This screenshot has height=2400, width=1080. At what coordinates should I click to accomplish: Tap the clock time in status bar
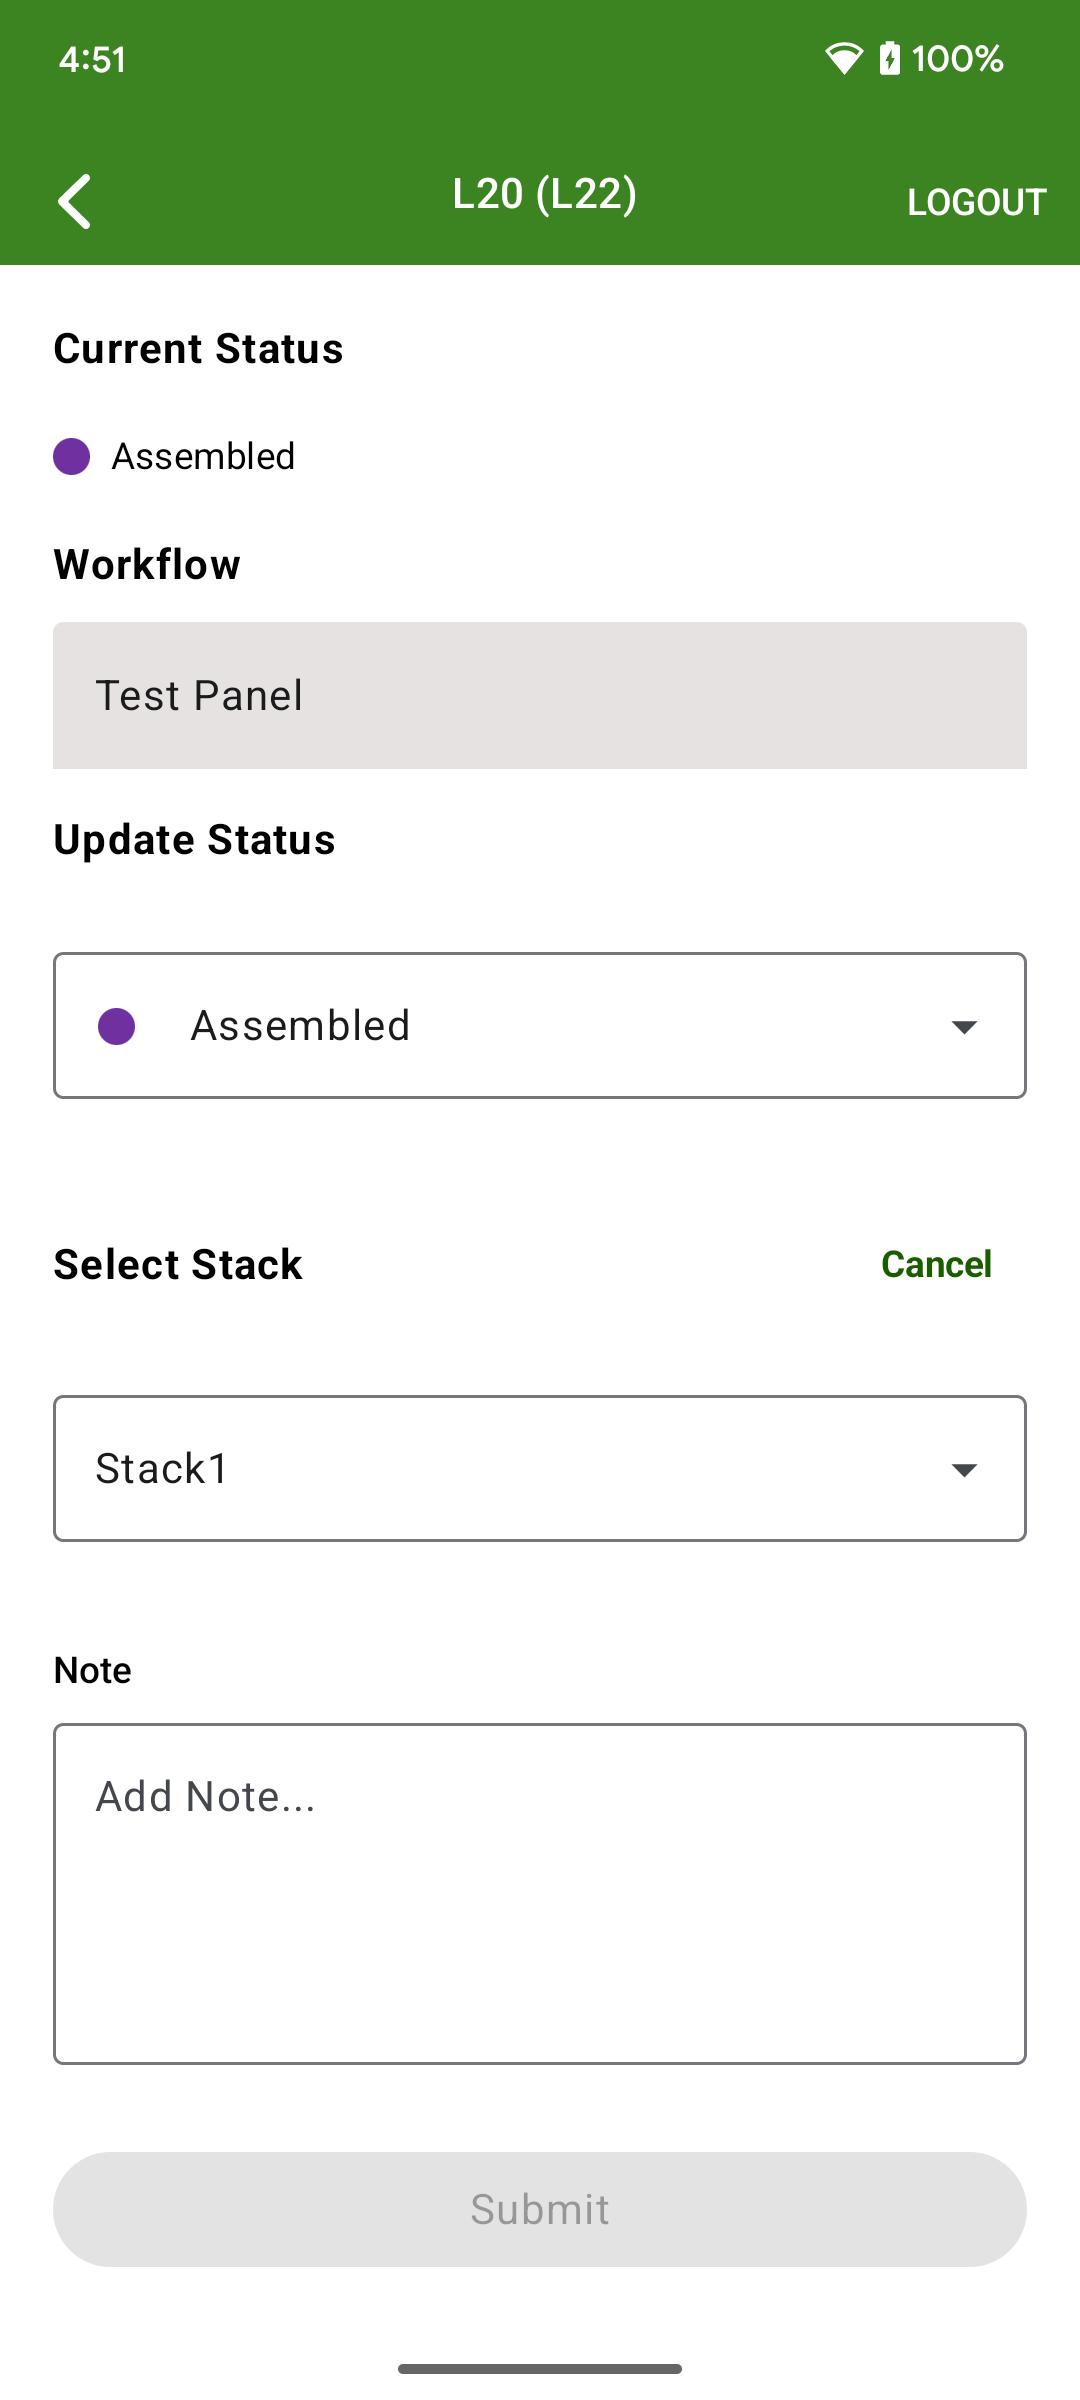click(x=92, y=60)
